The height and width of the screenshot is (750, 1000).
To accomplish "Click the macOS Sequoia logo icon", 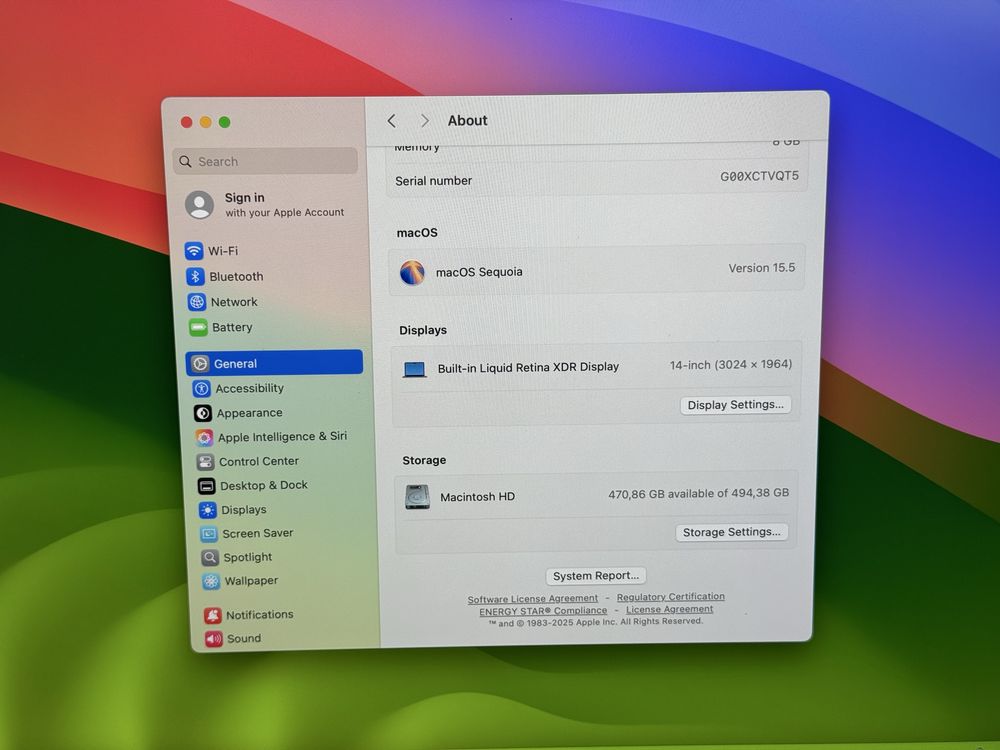I will click(x=412, y=272).
